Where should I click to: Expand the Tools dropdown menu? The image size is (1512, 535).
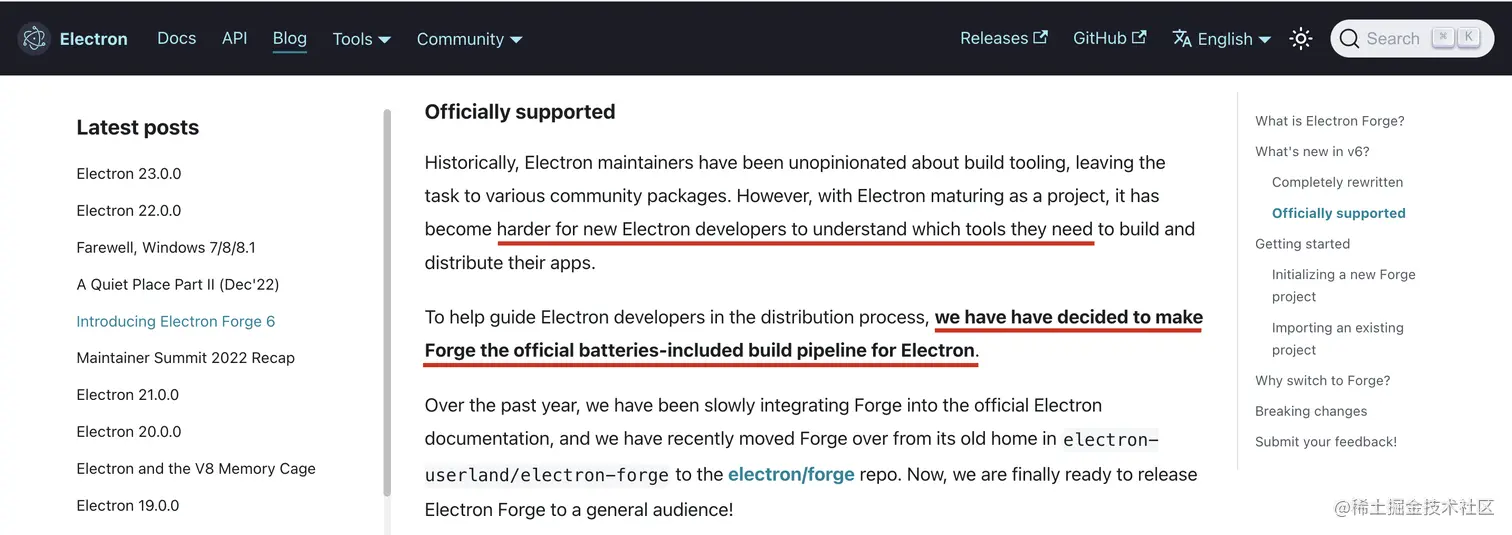(362, 39)
